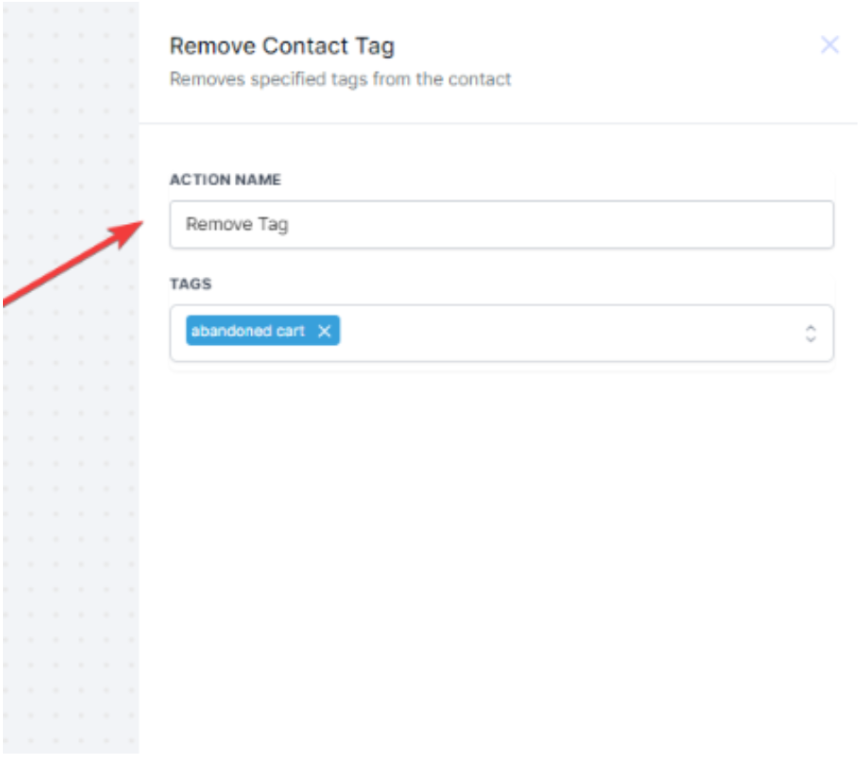Click the word 'Removes' in the subtitle
Image resolution: width=868 pixels, height=761 pixels.
pos(201,79)
